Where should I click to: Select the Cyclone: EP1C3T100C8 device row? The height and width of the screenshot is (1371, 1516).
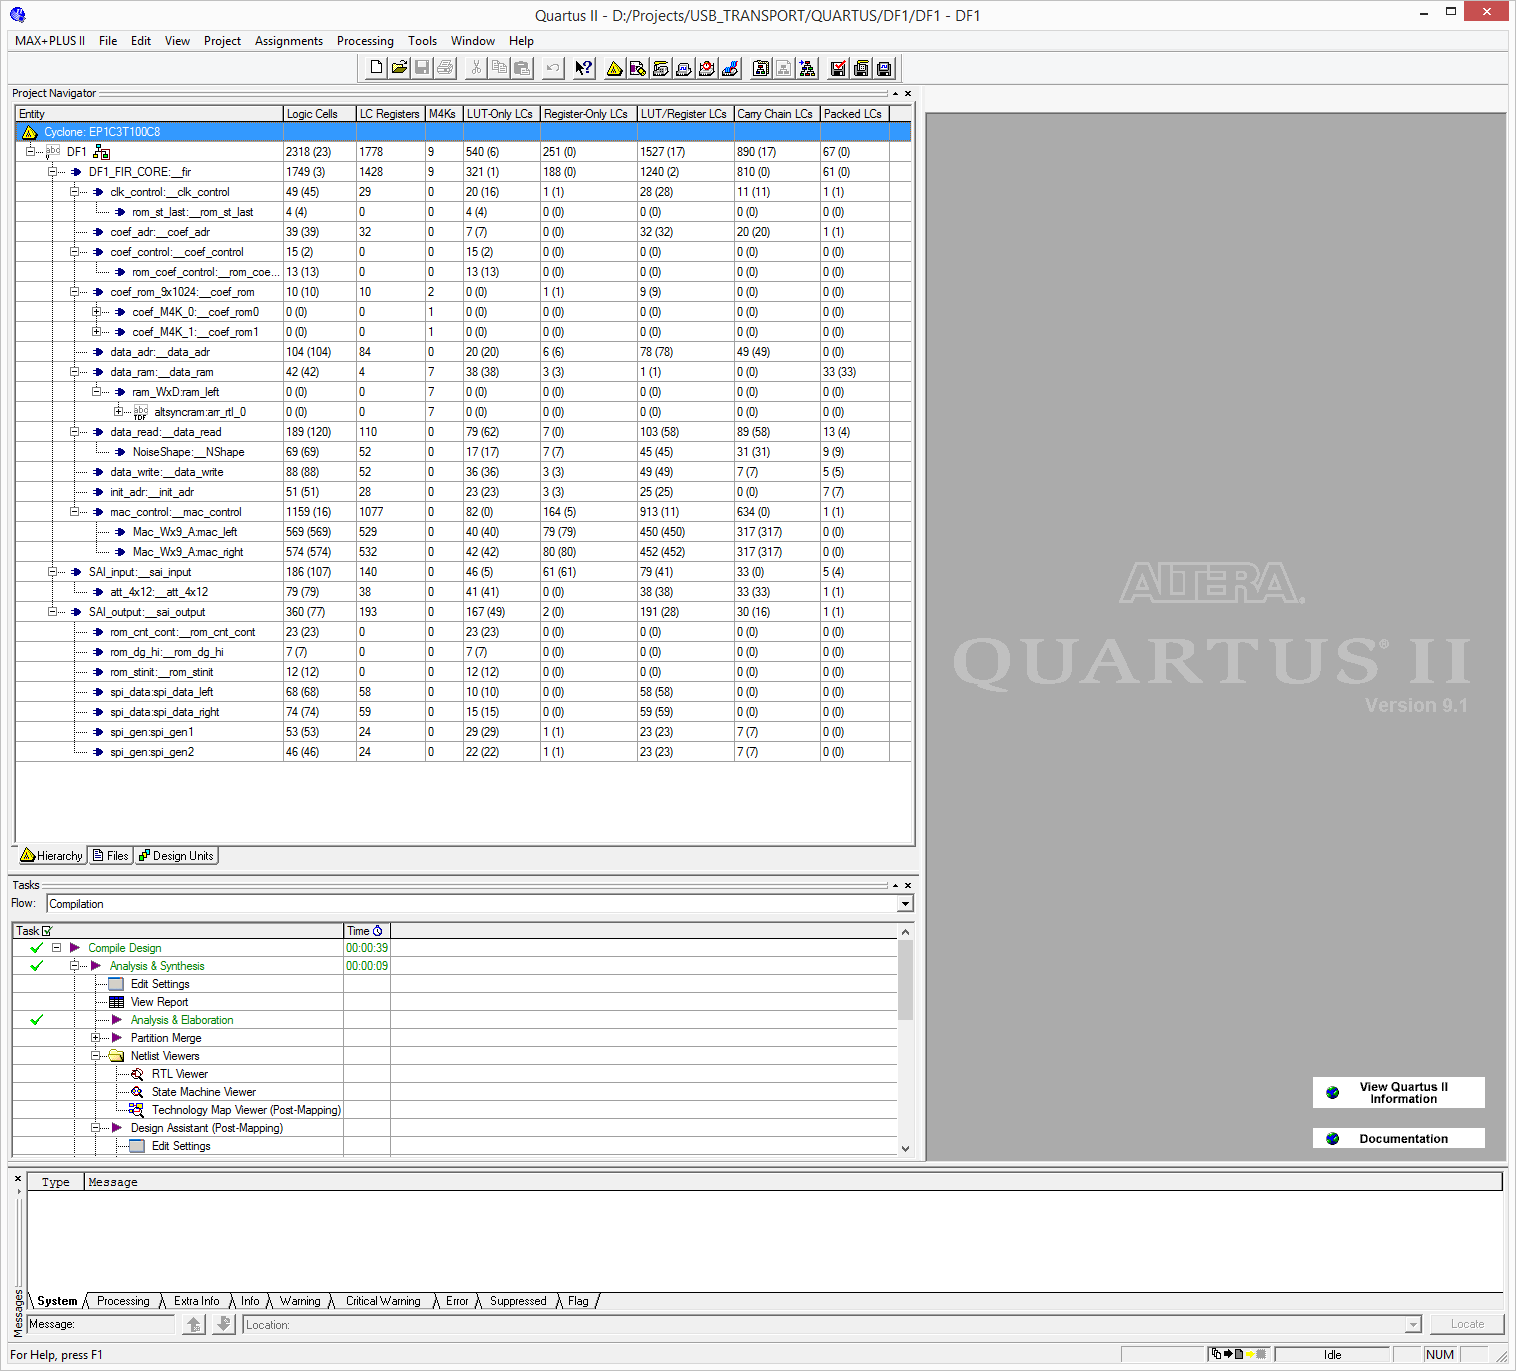463,131
